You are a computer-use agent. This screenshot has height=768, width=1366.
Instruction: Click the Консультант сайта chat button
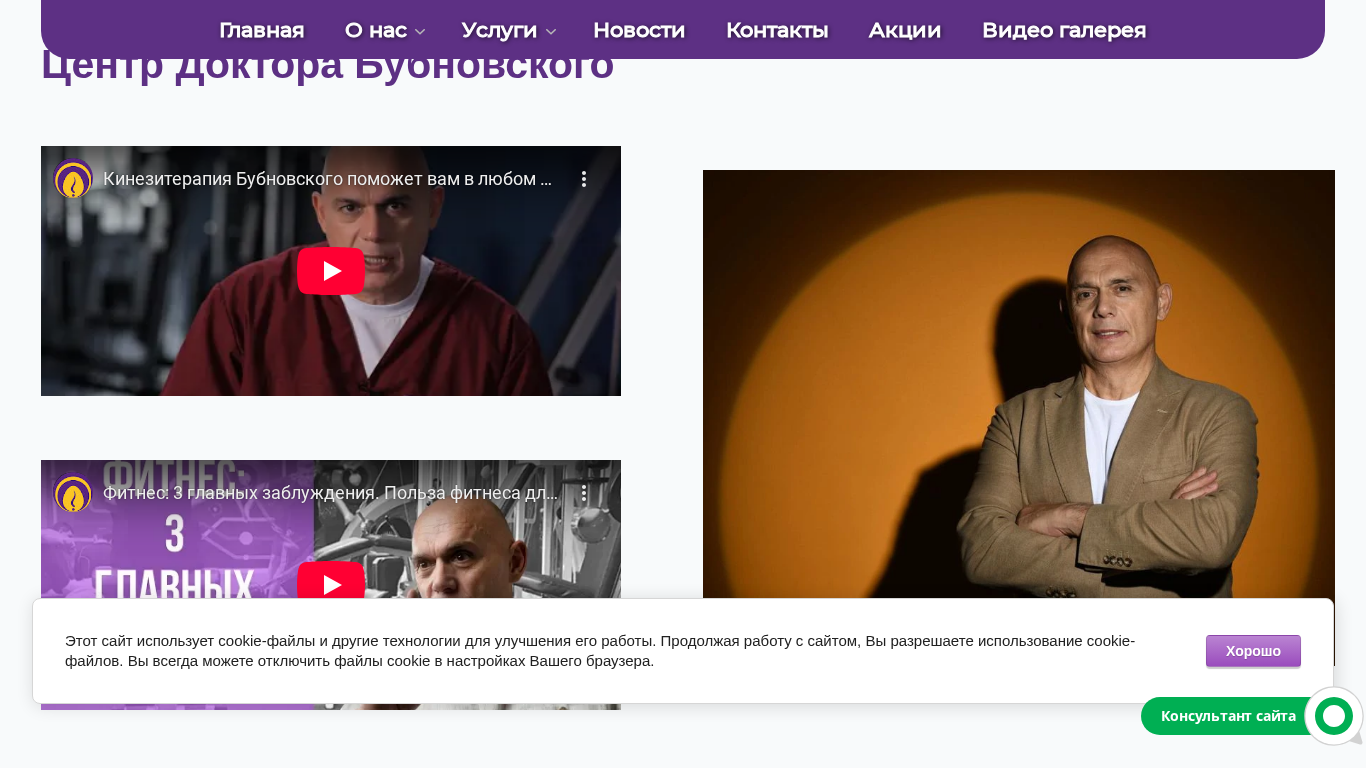click(x=1228, y=716)
